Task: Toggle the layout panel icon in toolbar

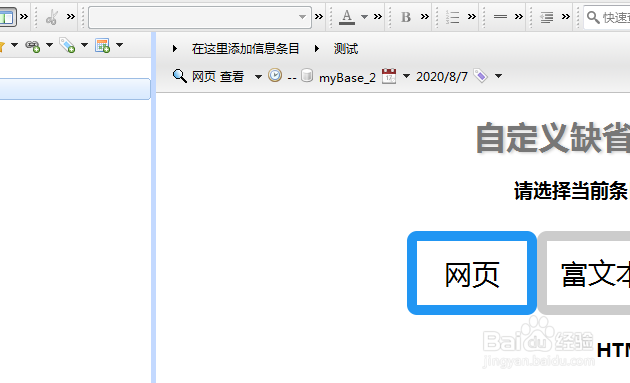Action: [7, 17]
